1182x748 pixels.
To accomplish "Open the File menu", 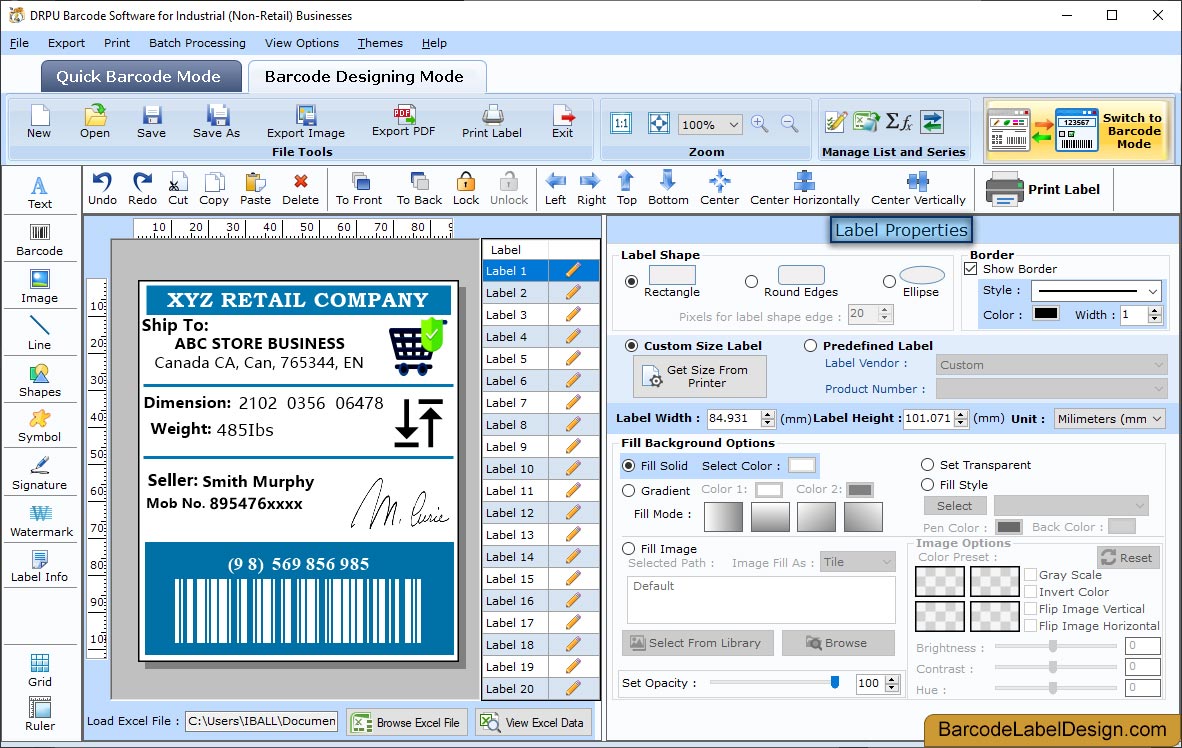I will point(20,43).
